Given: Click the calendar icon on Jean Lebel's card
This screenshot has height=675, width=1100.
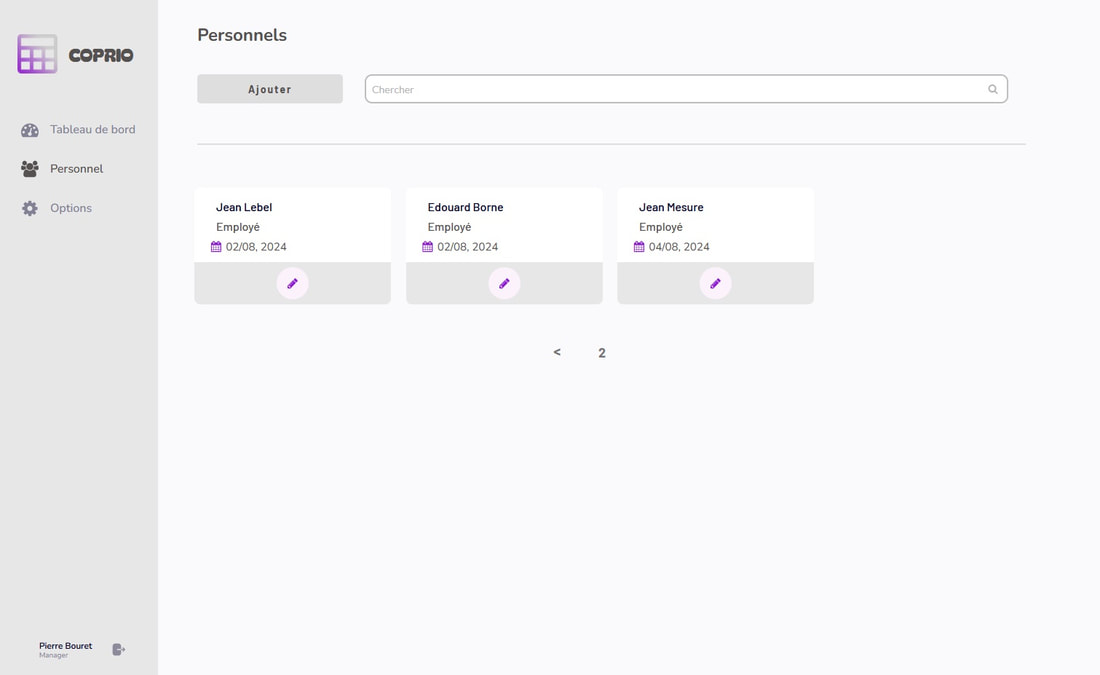Looking at the screenshot, I should (x=216, y=246).
